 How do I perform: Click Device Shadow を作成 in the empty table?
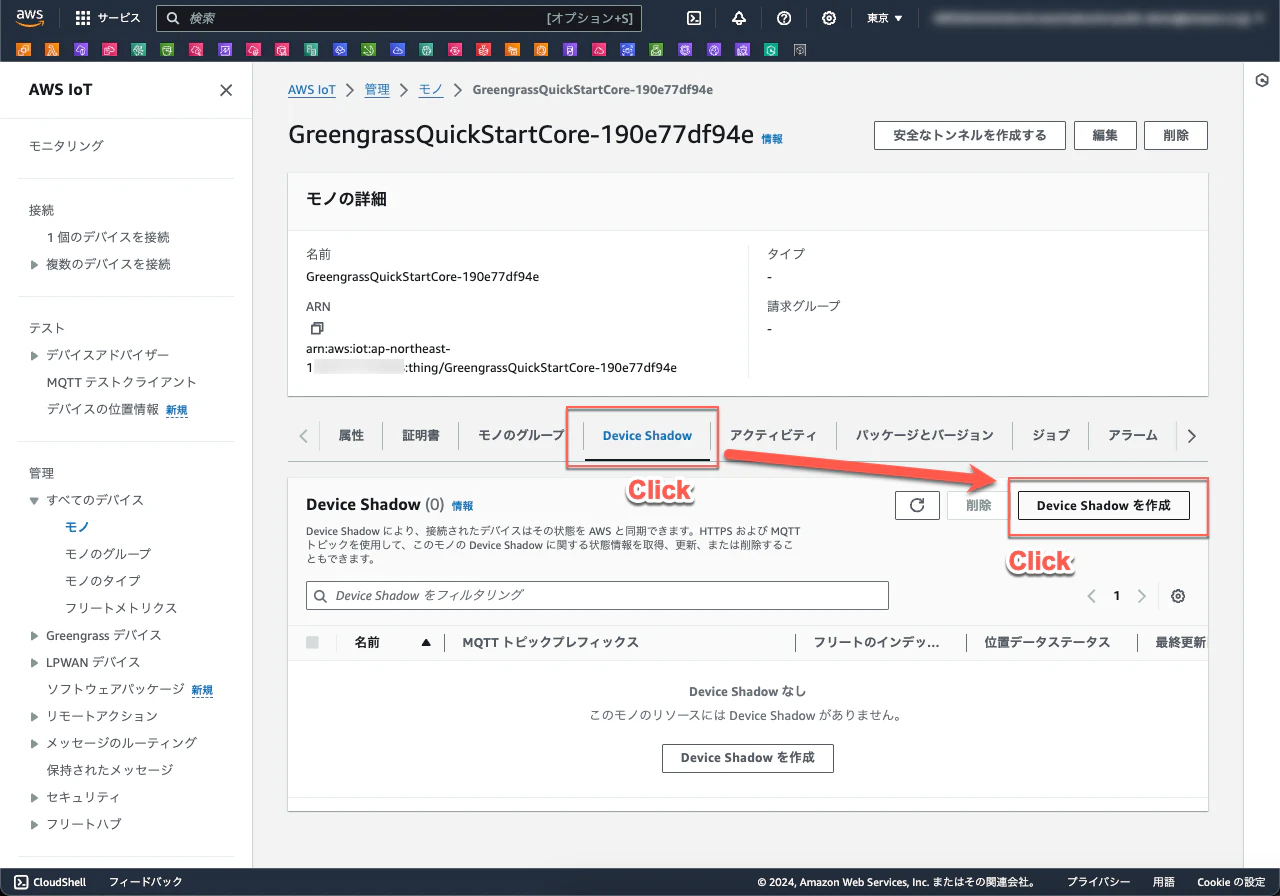tap(748, 758)
